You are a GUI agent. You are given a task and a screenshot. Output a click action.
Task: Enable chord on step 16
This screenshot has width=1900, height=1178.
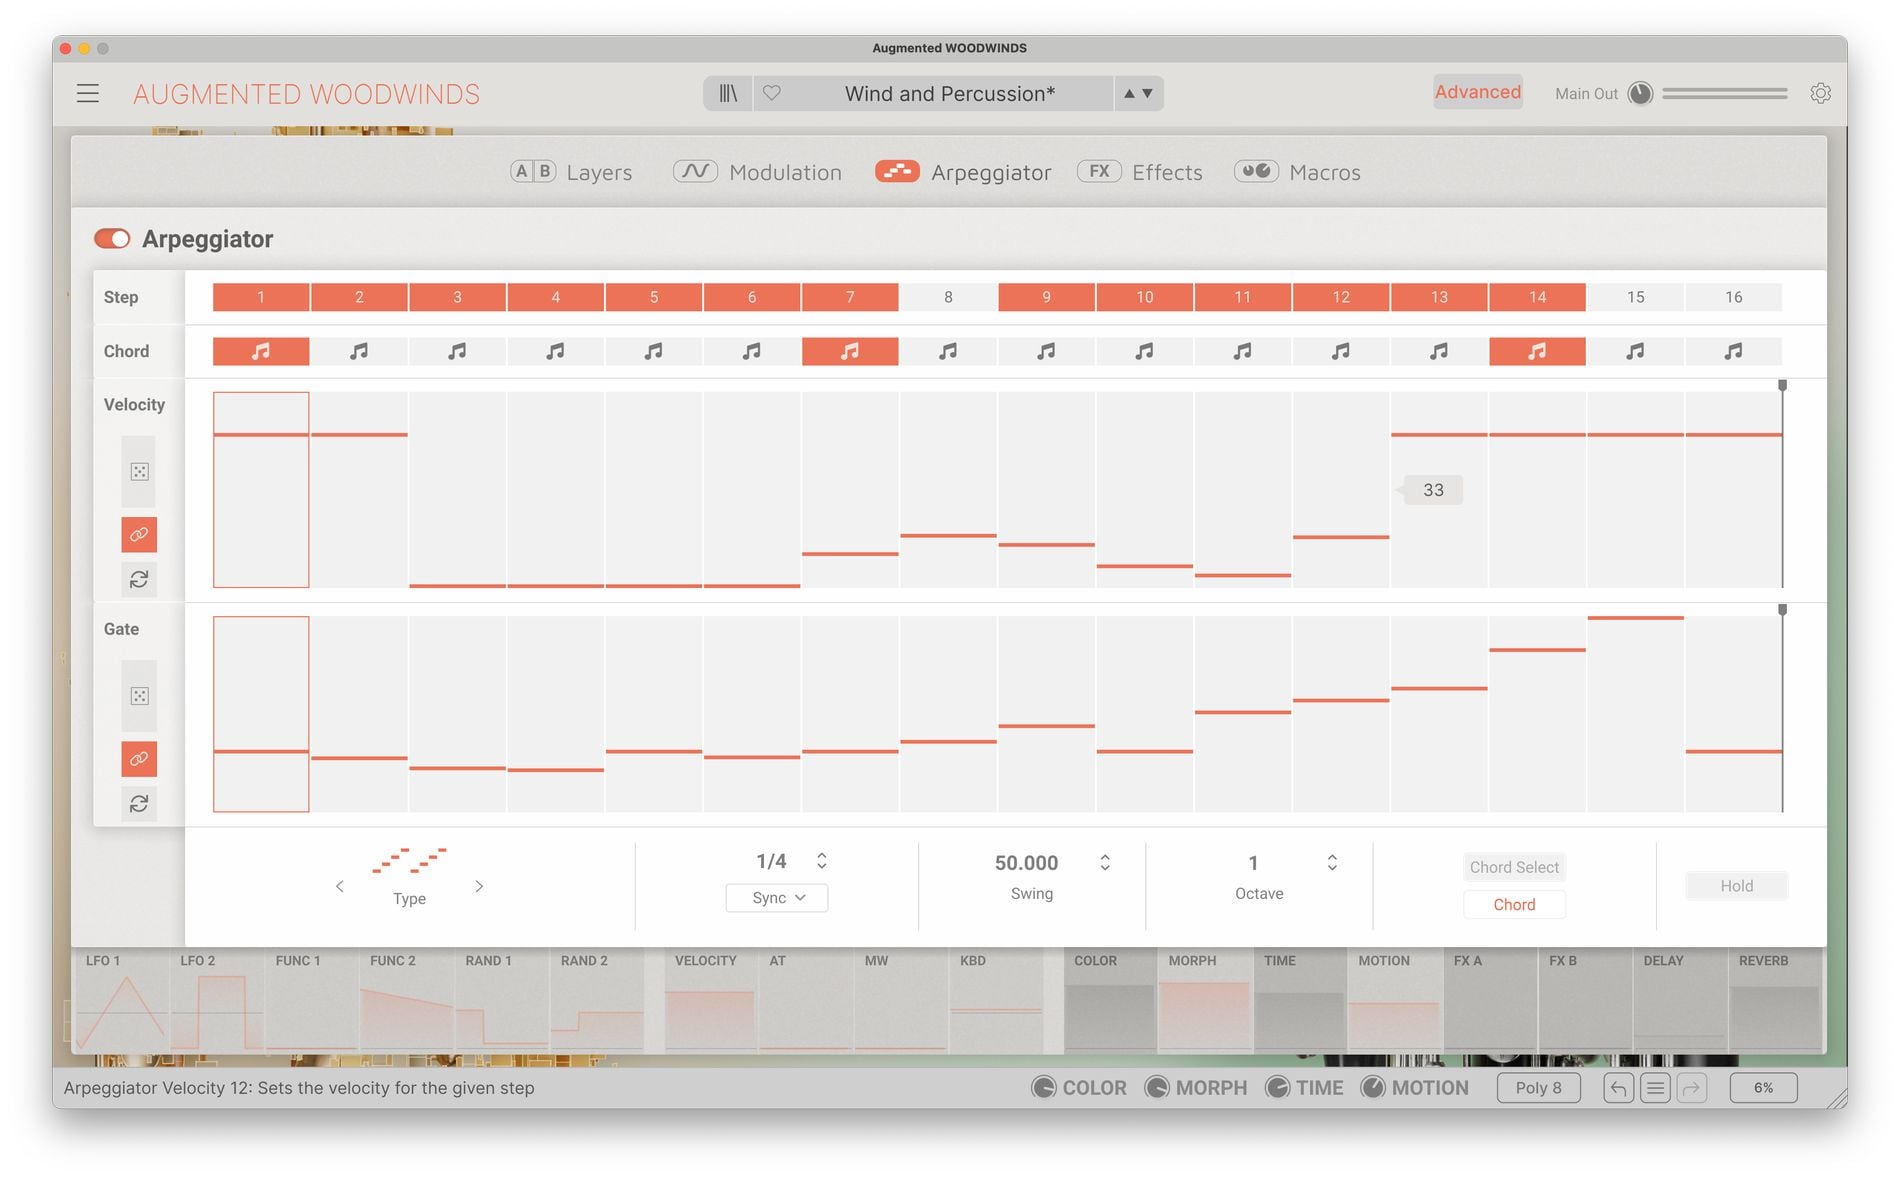point(1733,351)
